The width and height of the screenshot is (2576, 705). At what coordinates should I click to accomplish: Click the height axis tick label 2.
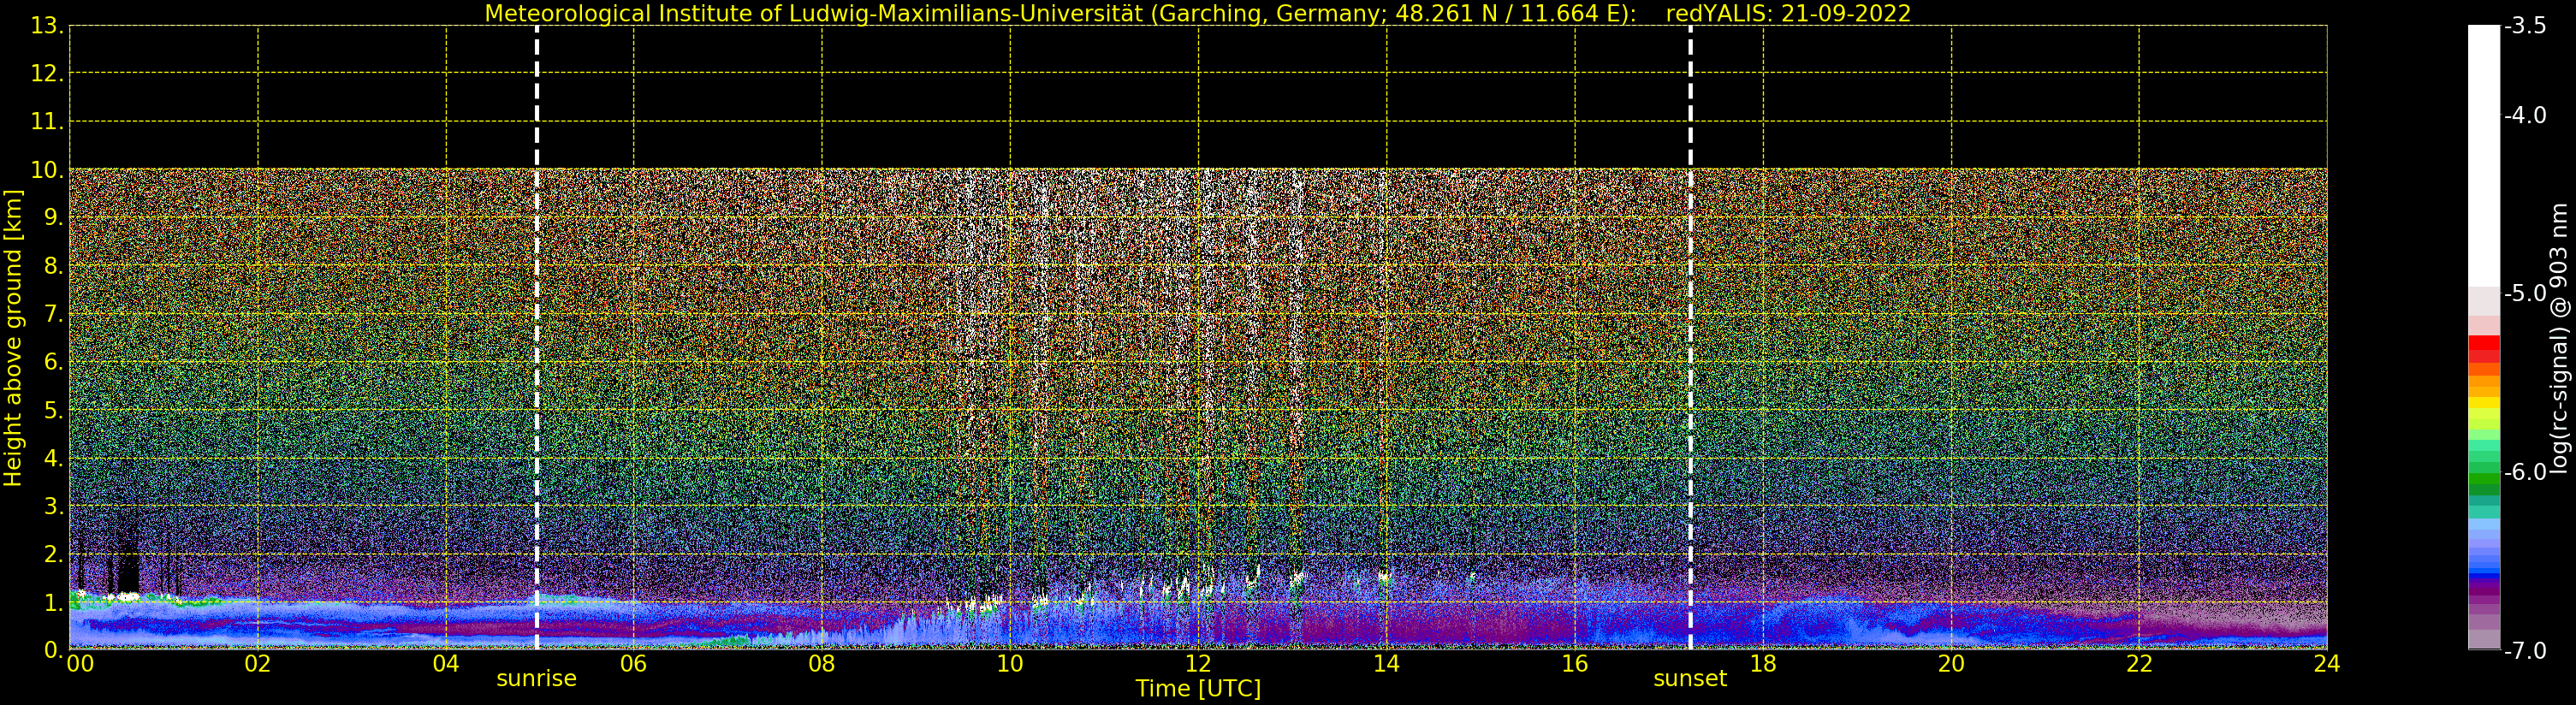coord(53,554)
